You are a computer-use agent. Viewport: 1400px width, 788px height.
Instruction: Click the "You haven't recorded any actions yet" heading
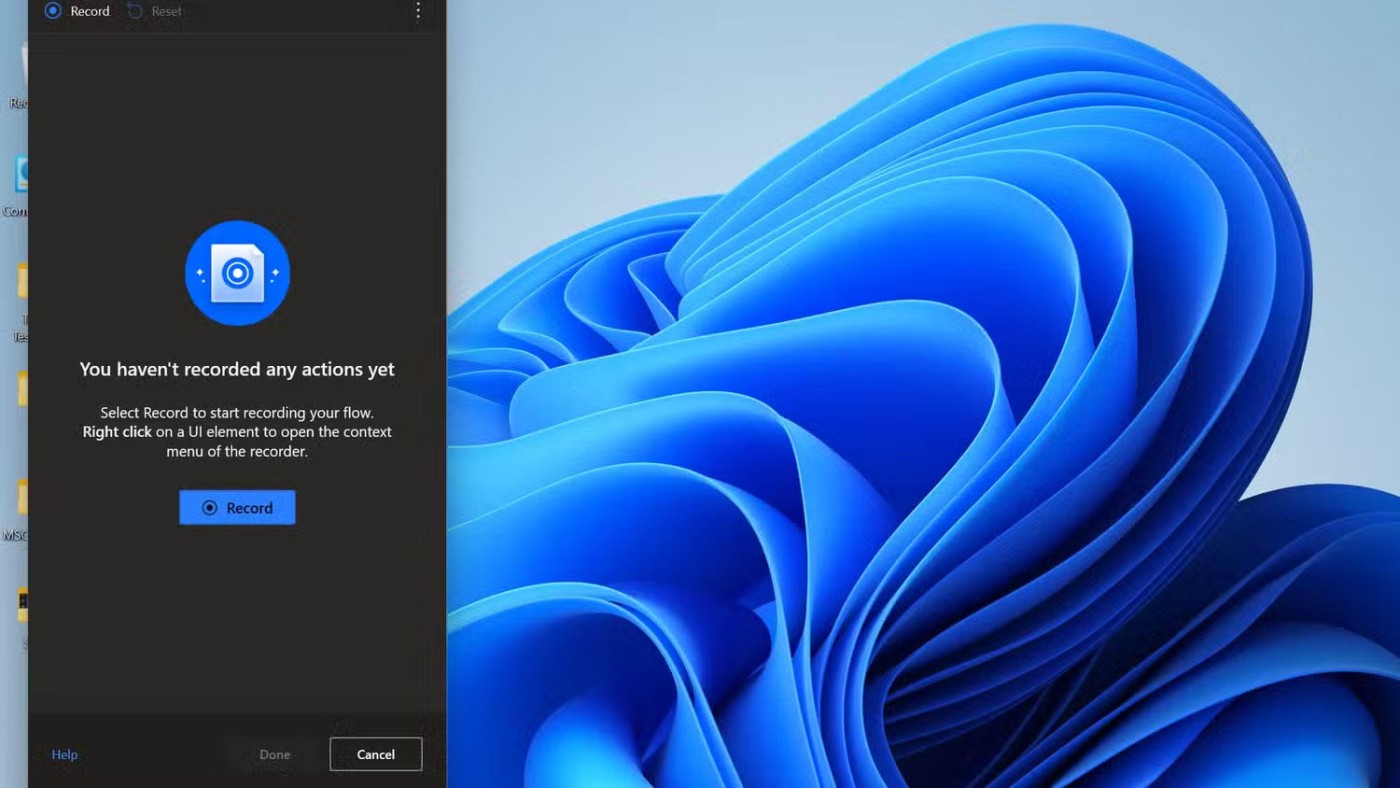[x=237, y=369]
